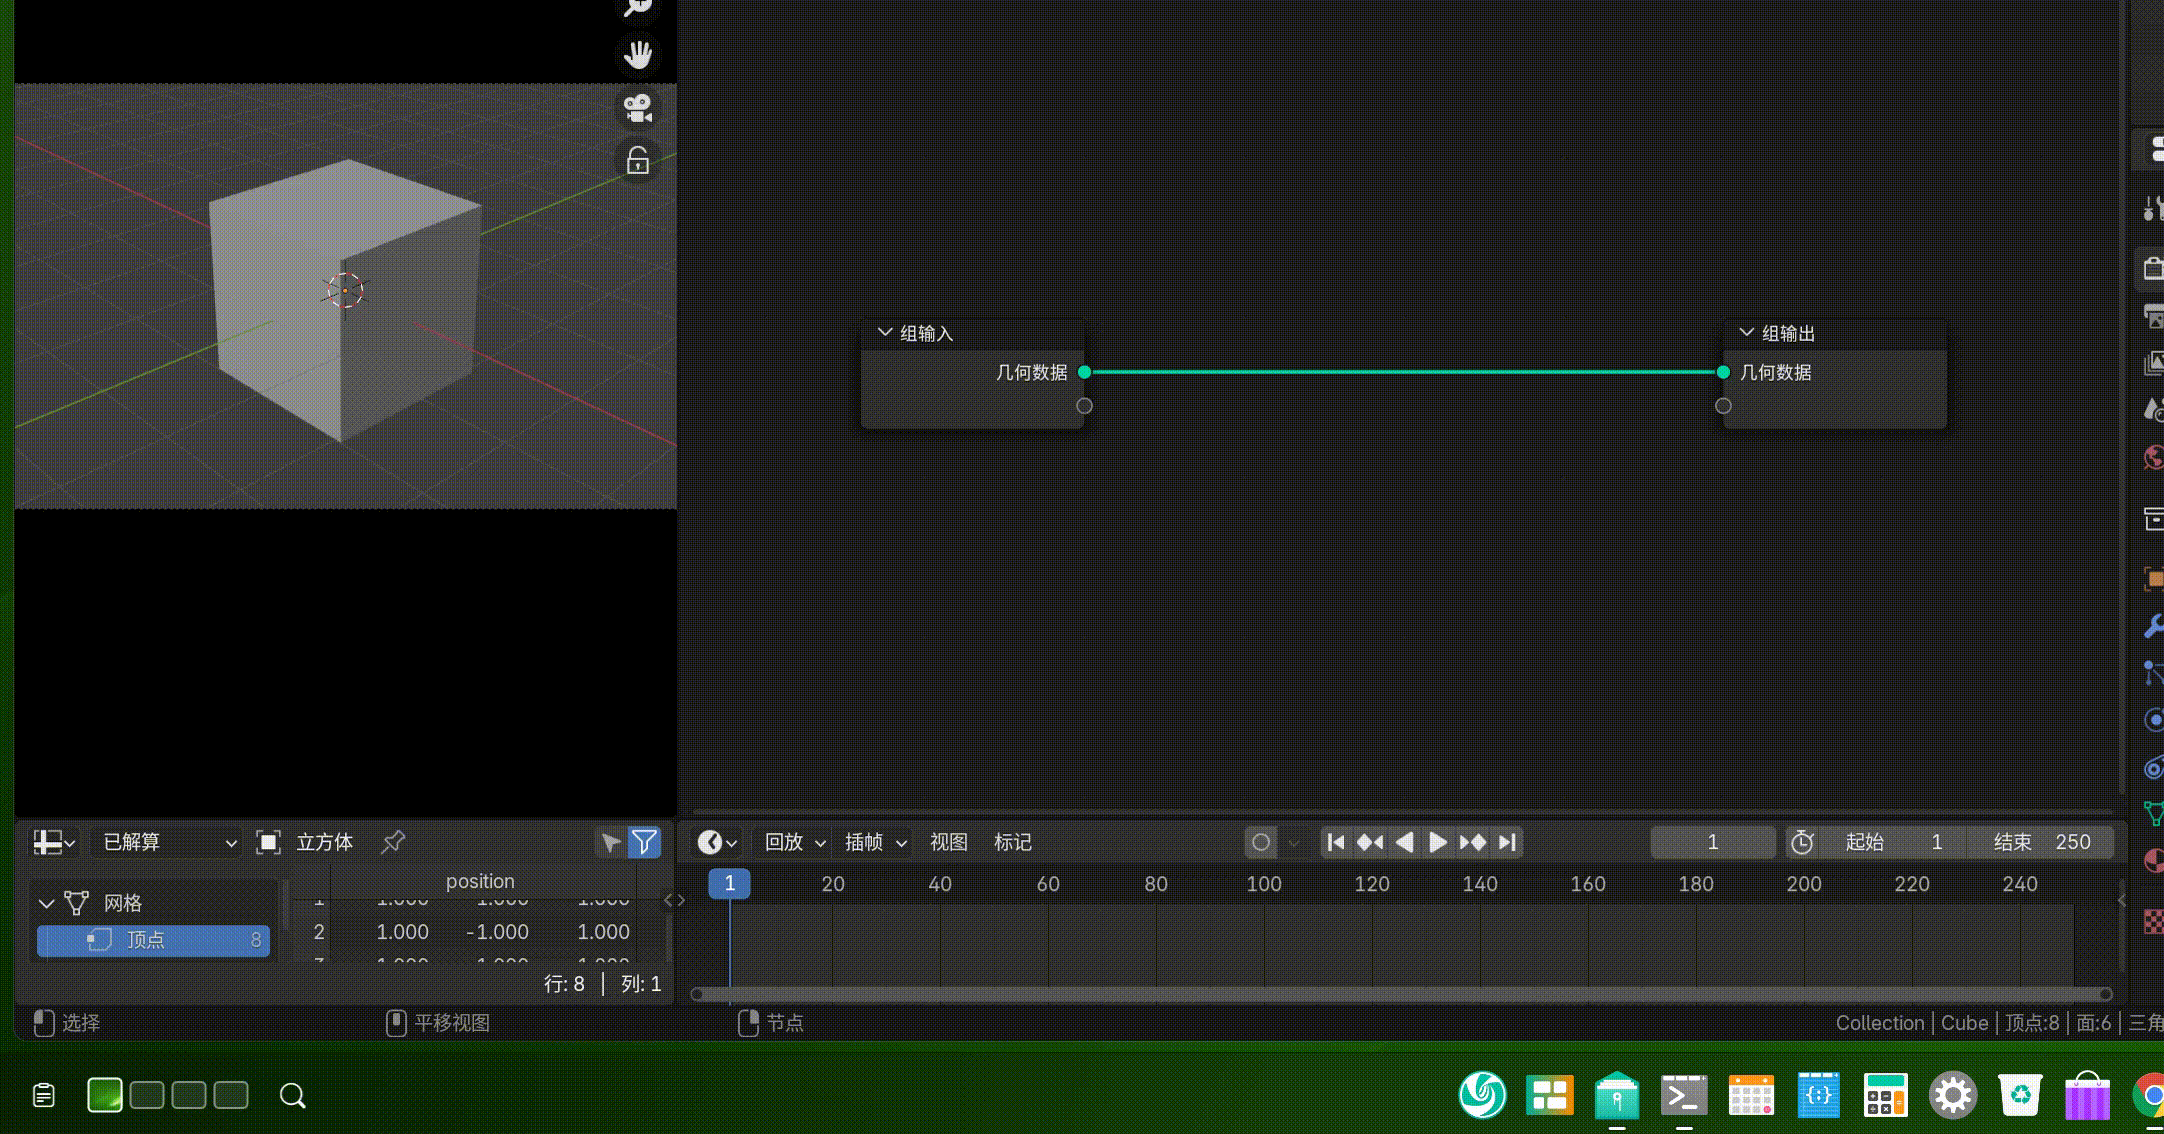Open the trash in the dock
2164x1134 pixels.
[x=2019, y=1096]
